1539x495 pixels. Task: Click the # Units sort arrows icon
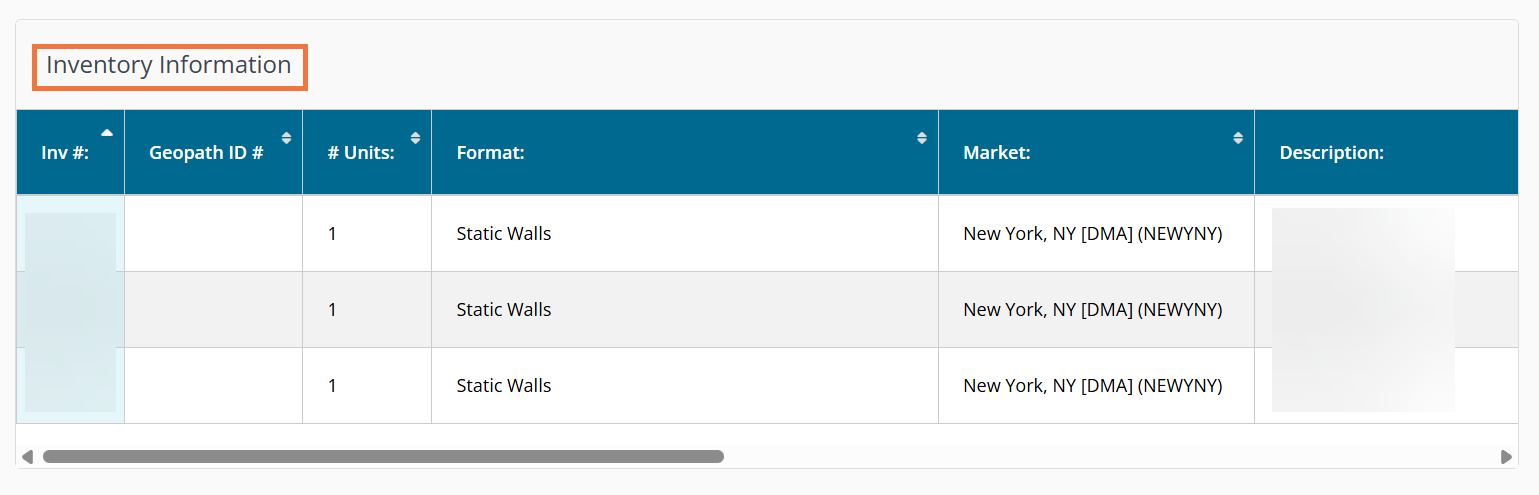point(416,138)
